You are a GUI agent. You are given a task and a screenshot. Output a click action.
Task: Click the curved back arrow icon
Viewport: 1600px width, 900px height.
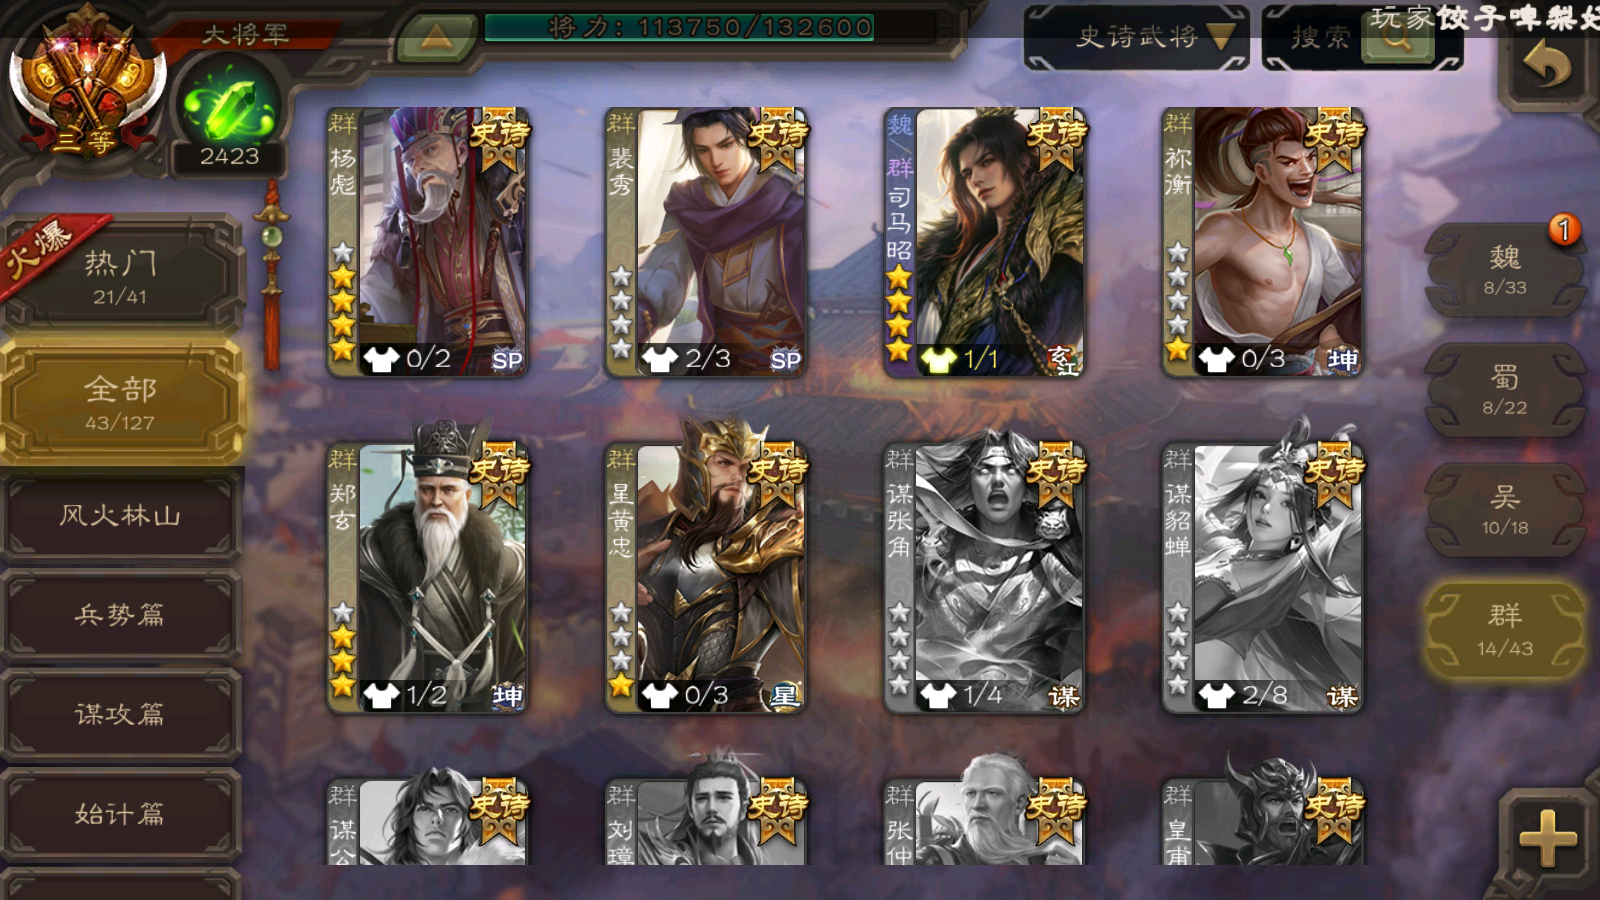click(x=1547, y=68)
